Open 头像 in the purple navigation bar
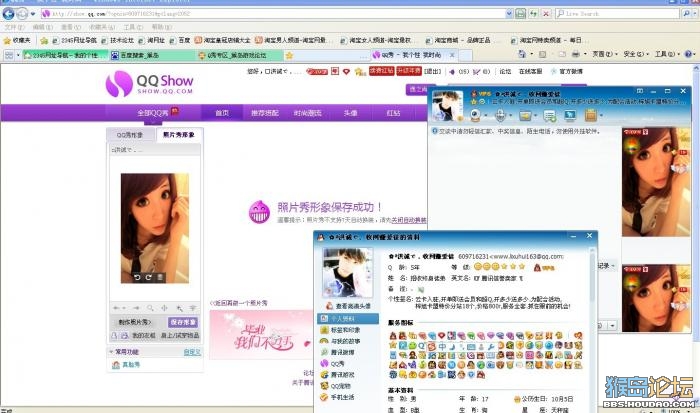 pyautogui.click(x=350, y=113)
